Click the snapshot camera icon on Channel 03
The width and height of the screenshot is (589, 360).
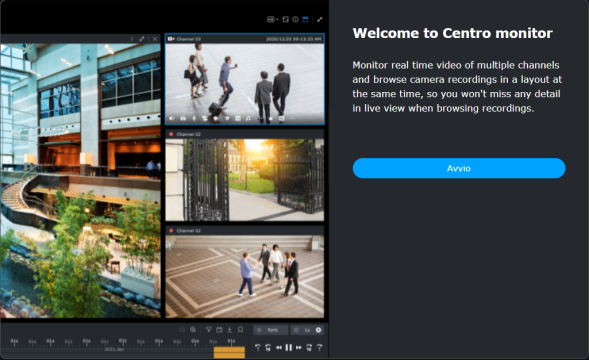pyautogui.click(x=183, y=118)
